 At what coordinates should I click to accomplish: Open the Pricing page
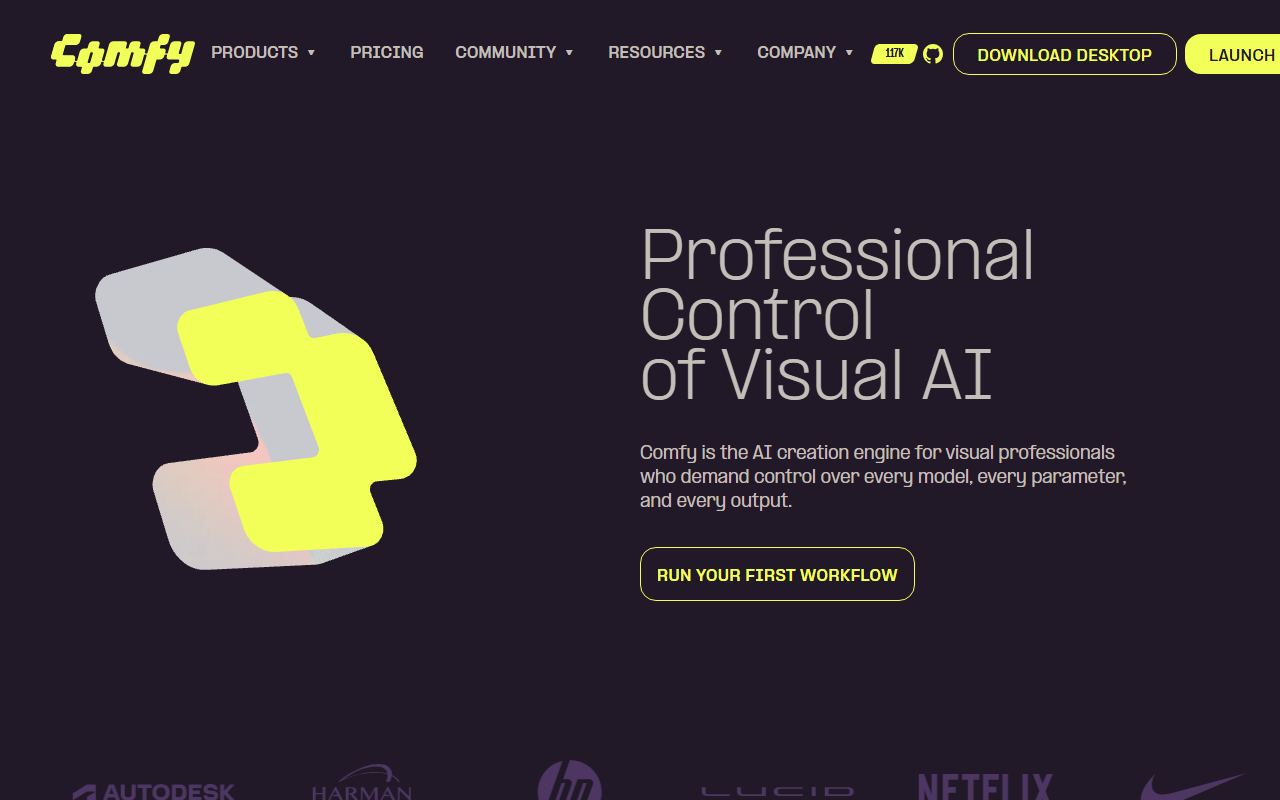[387, 52]
